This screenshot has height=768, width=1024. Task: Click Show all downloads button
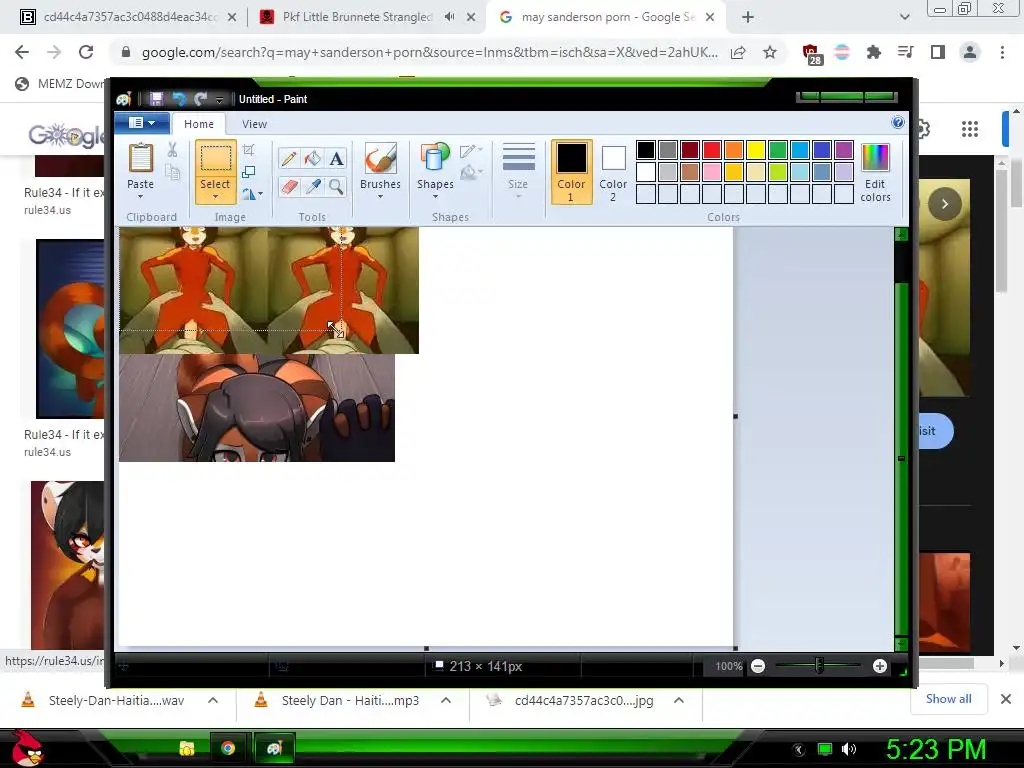pos(948,699)
